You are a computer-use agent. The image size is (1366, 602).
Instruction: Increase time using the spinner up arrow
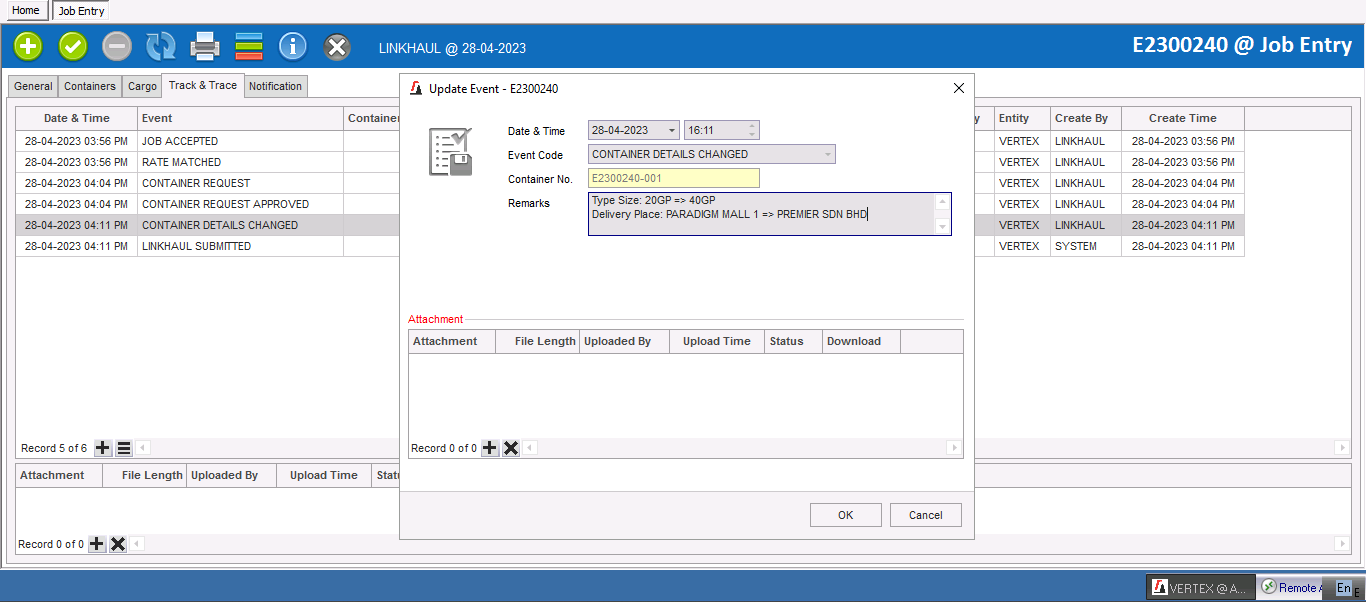(x=752, y=126)
